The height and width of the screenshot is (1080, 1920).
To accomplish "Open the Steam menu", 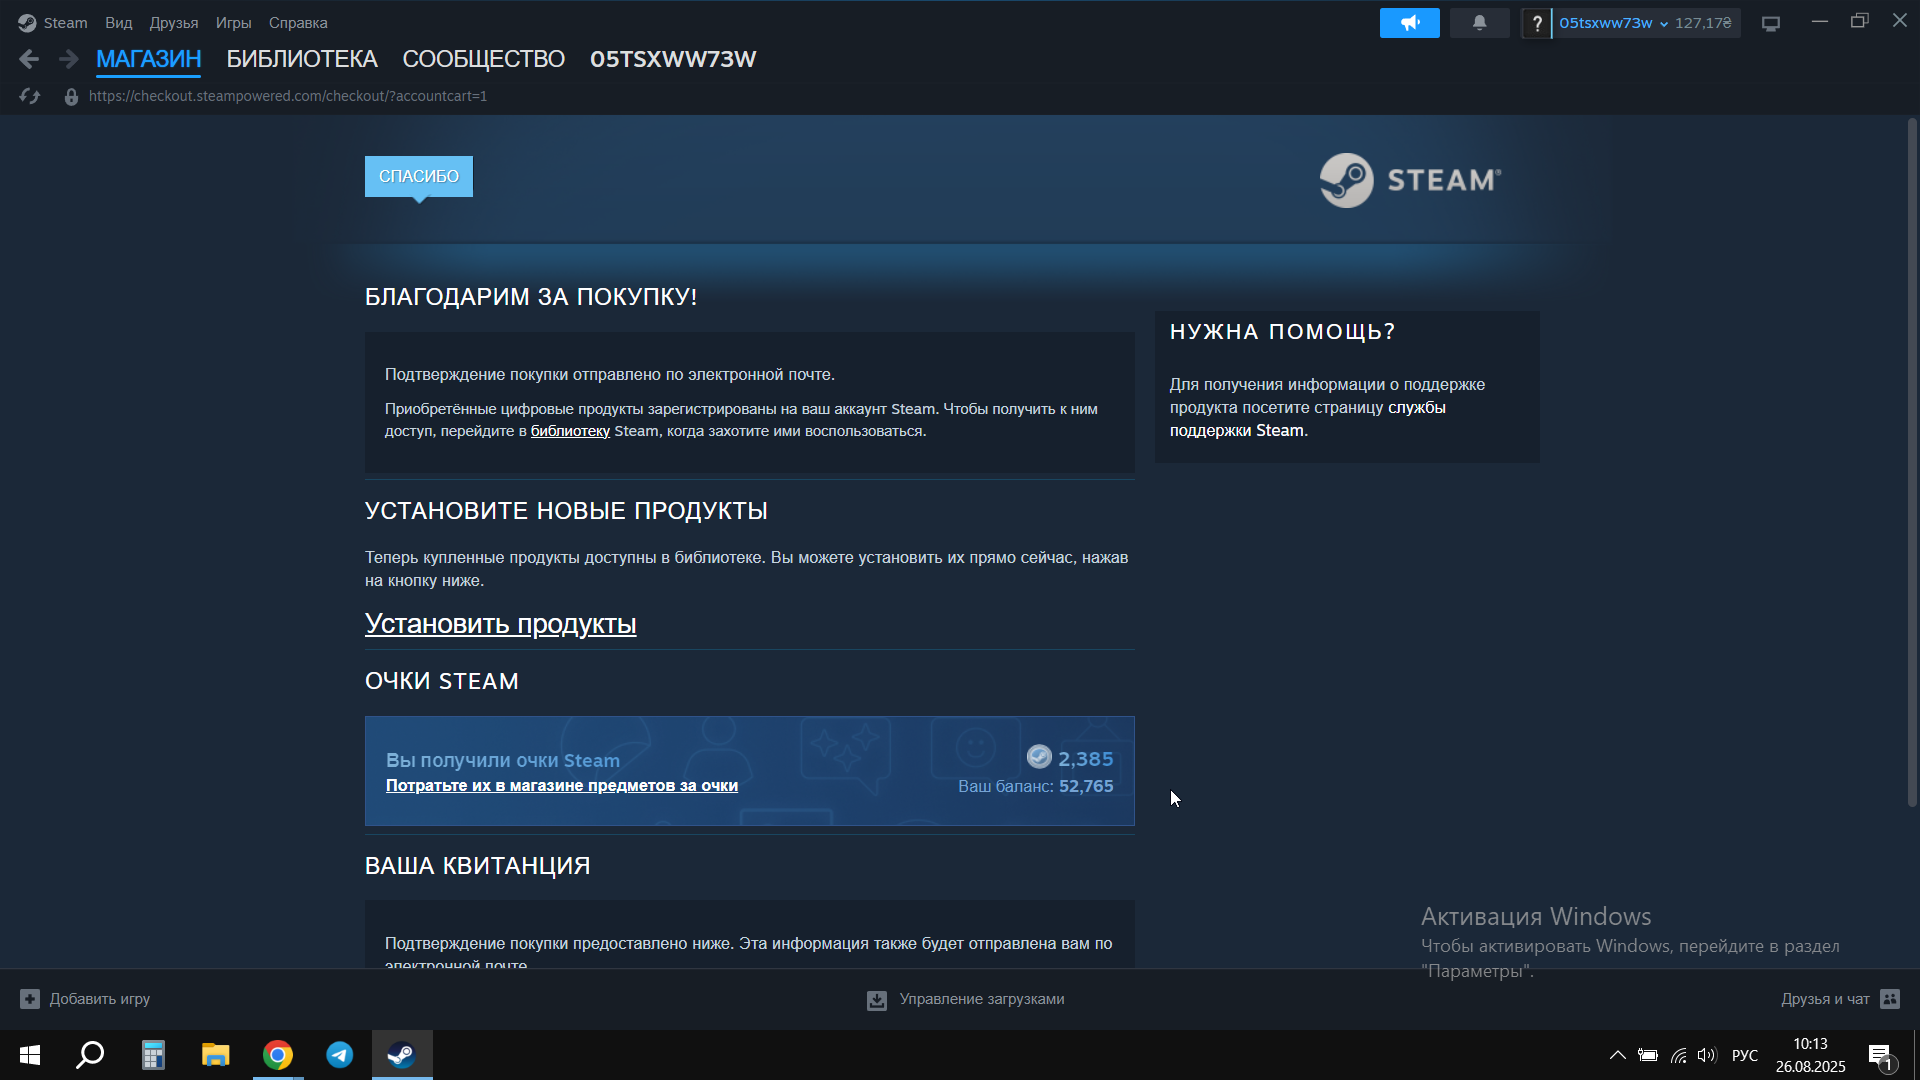I will tap(66, 23).
